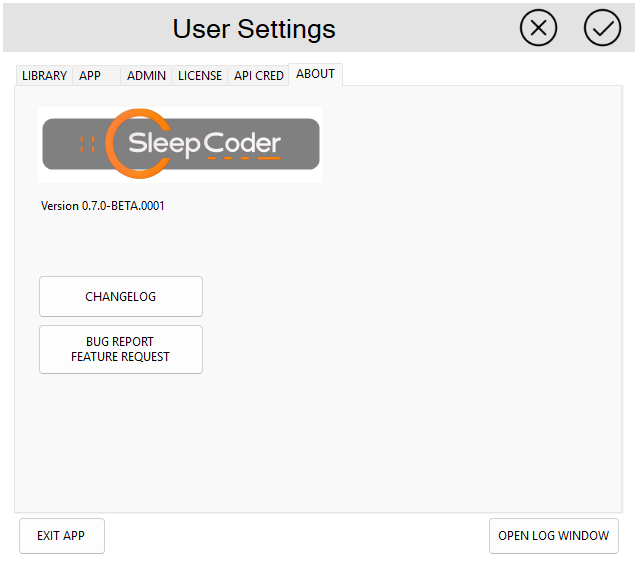
Task: Go to the LICENSE tab
Action: tap(200, 75)
